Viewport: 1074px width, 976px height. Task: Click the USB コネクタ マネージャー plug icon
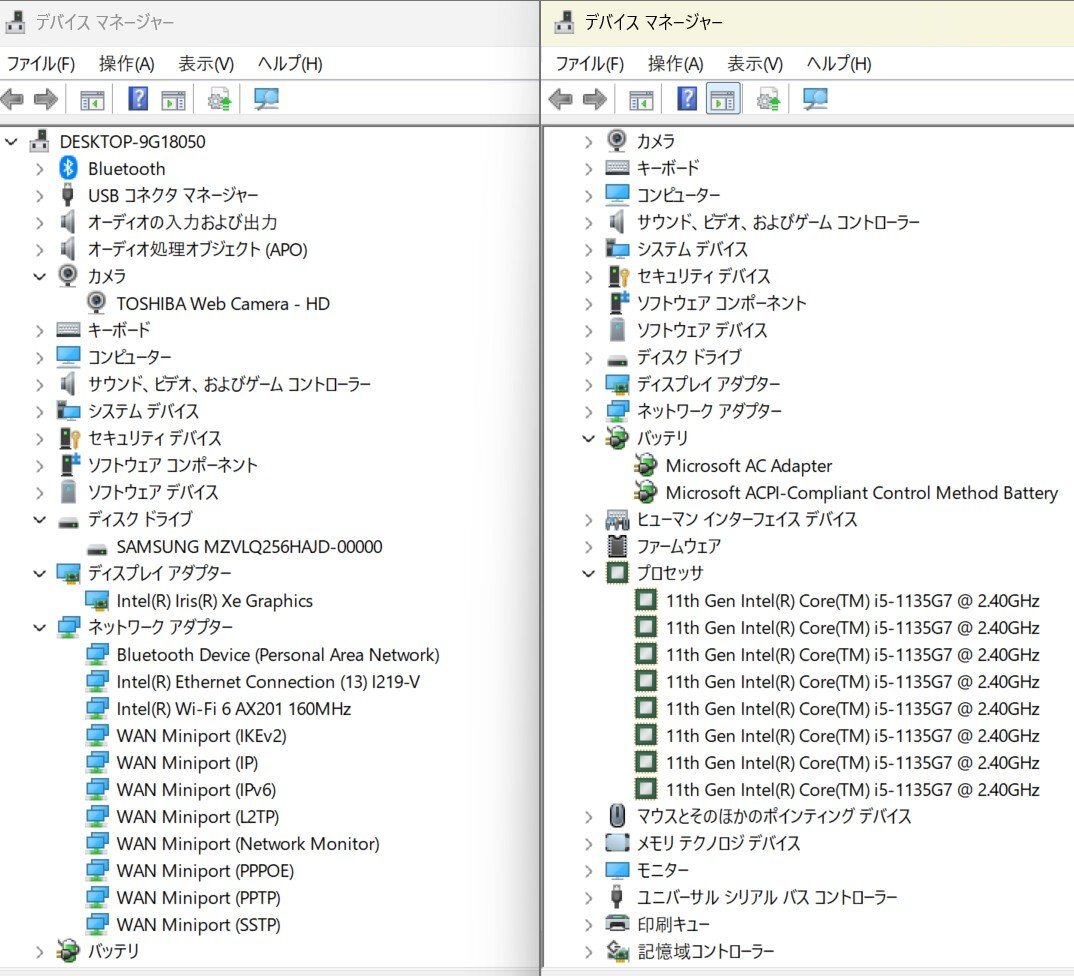(68, 196)
